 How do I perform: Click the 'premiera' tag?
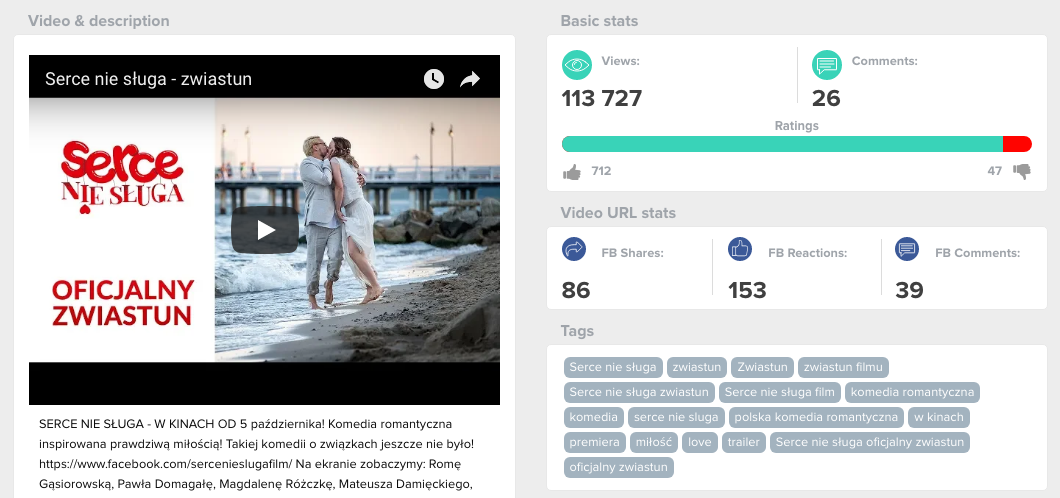pyautogui.click(x=594, y=442)
